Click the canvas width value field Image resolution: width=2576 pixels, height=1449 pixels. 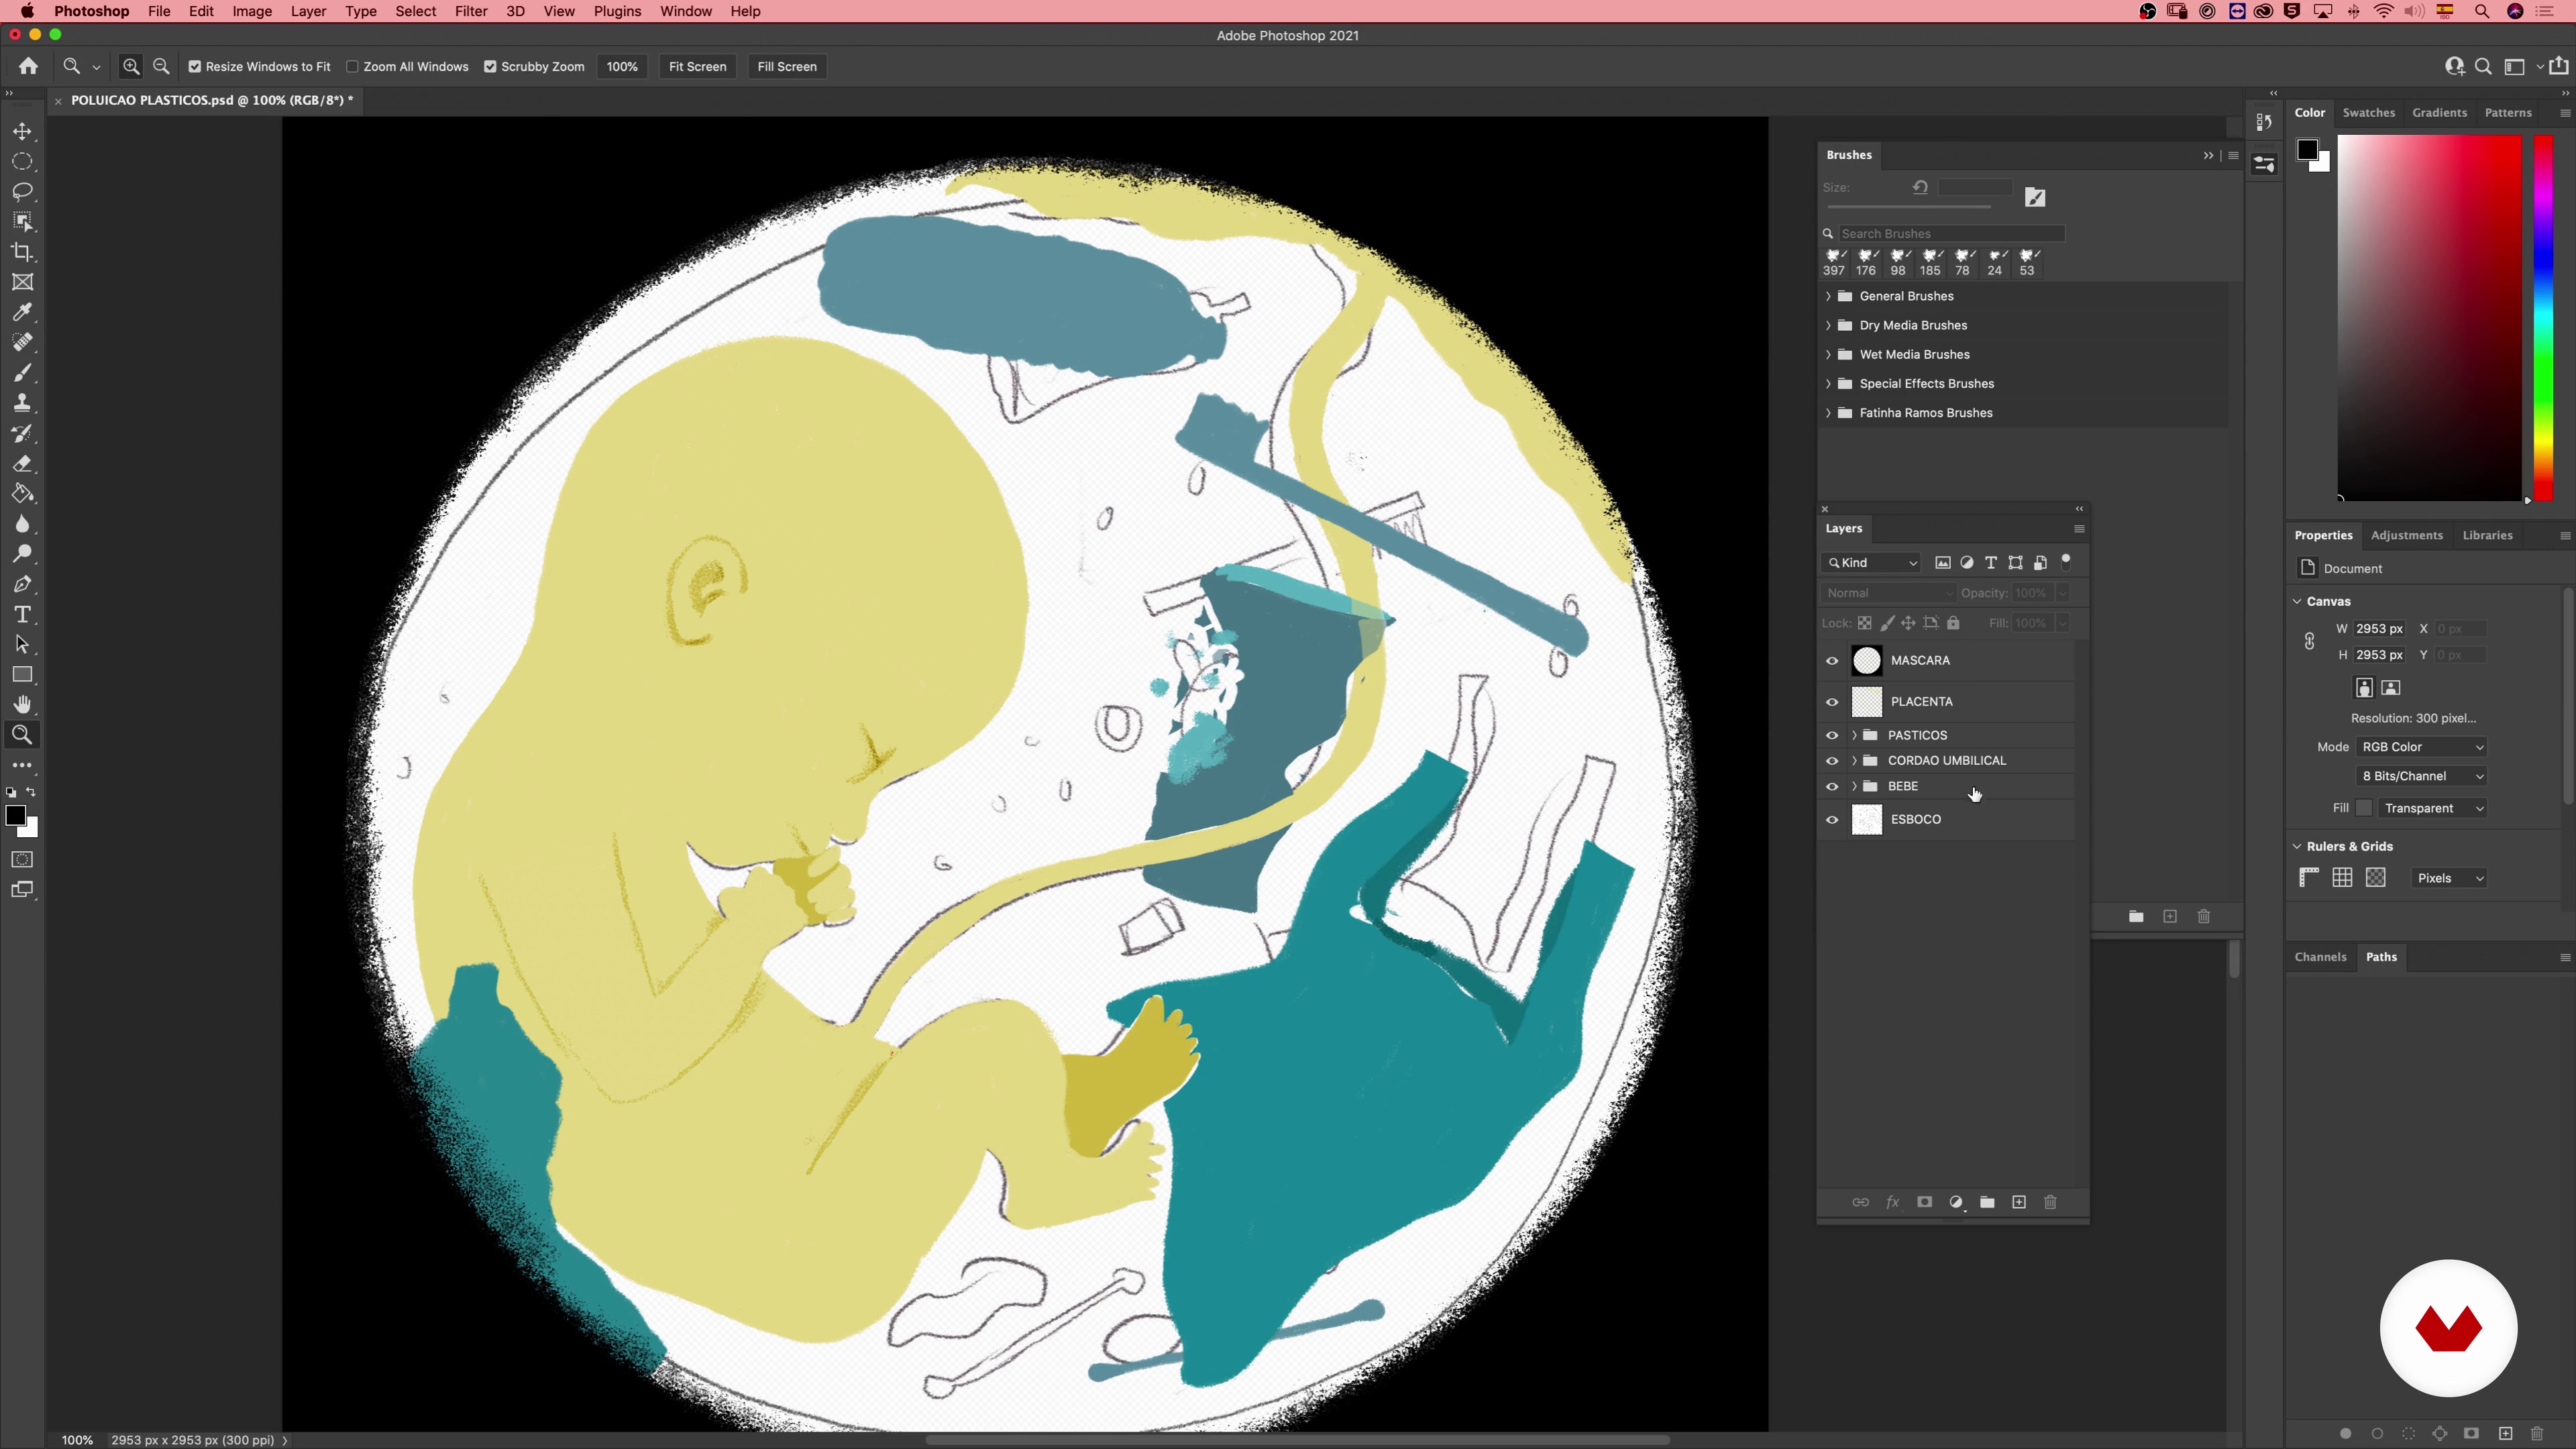pos(2379,629)
